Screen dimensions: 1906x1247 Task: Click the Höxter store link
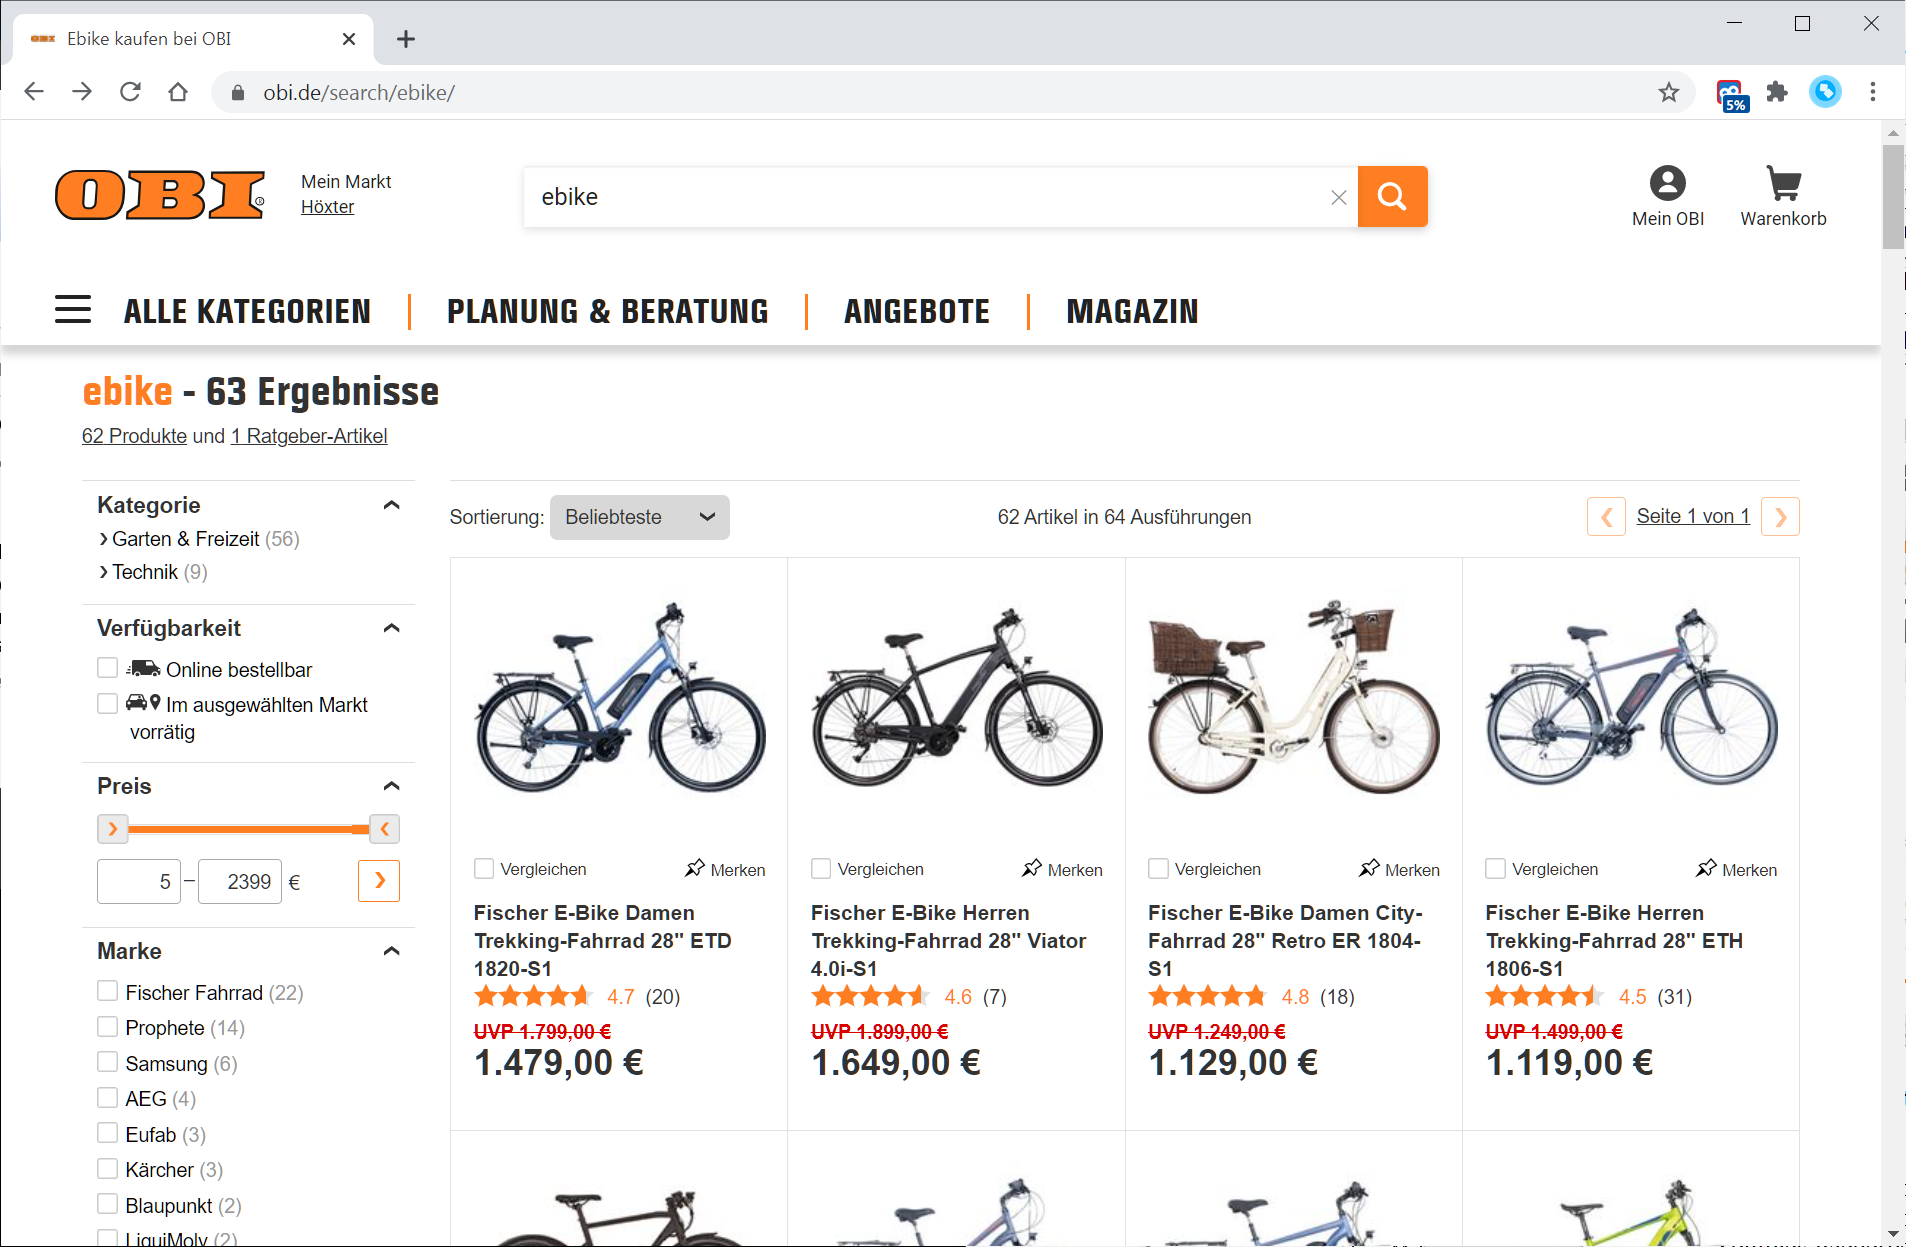328,207
